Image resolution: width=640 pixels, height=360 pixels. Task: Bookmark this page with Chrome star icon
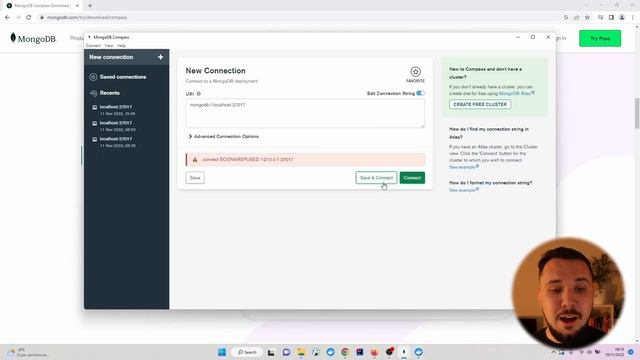[x=587, y=18]
